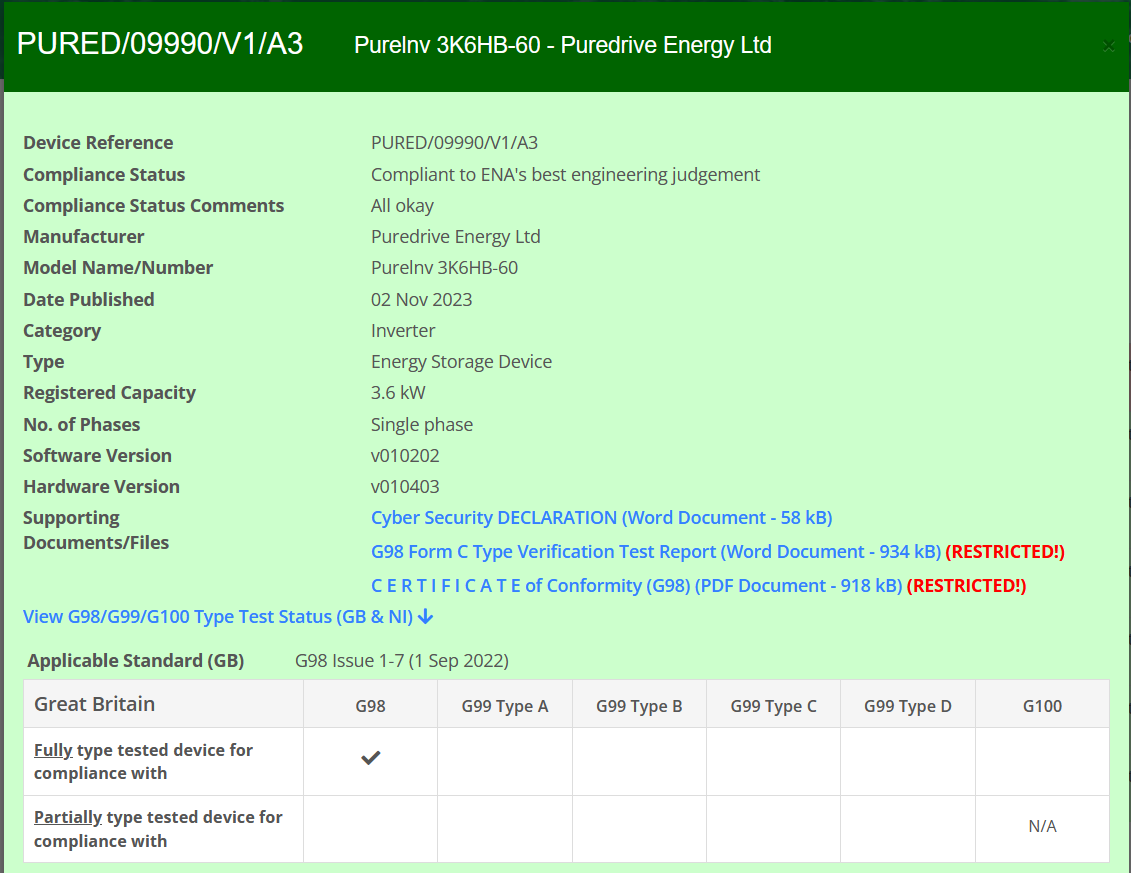Open the Cyber Security DECLARATION Word document
Screen dimensions: 1131x873
tap(600, 517)
